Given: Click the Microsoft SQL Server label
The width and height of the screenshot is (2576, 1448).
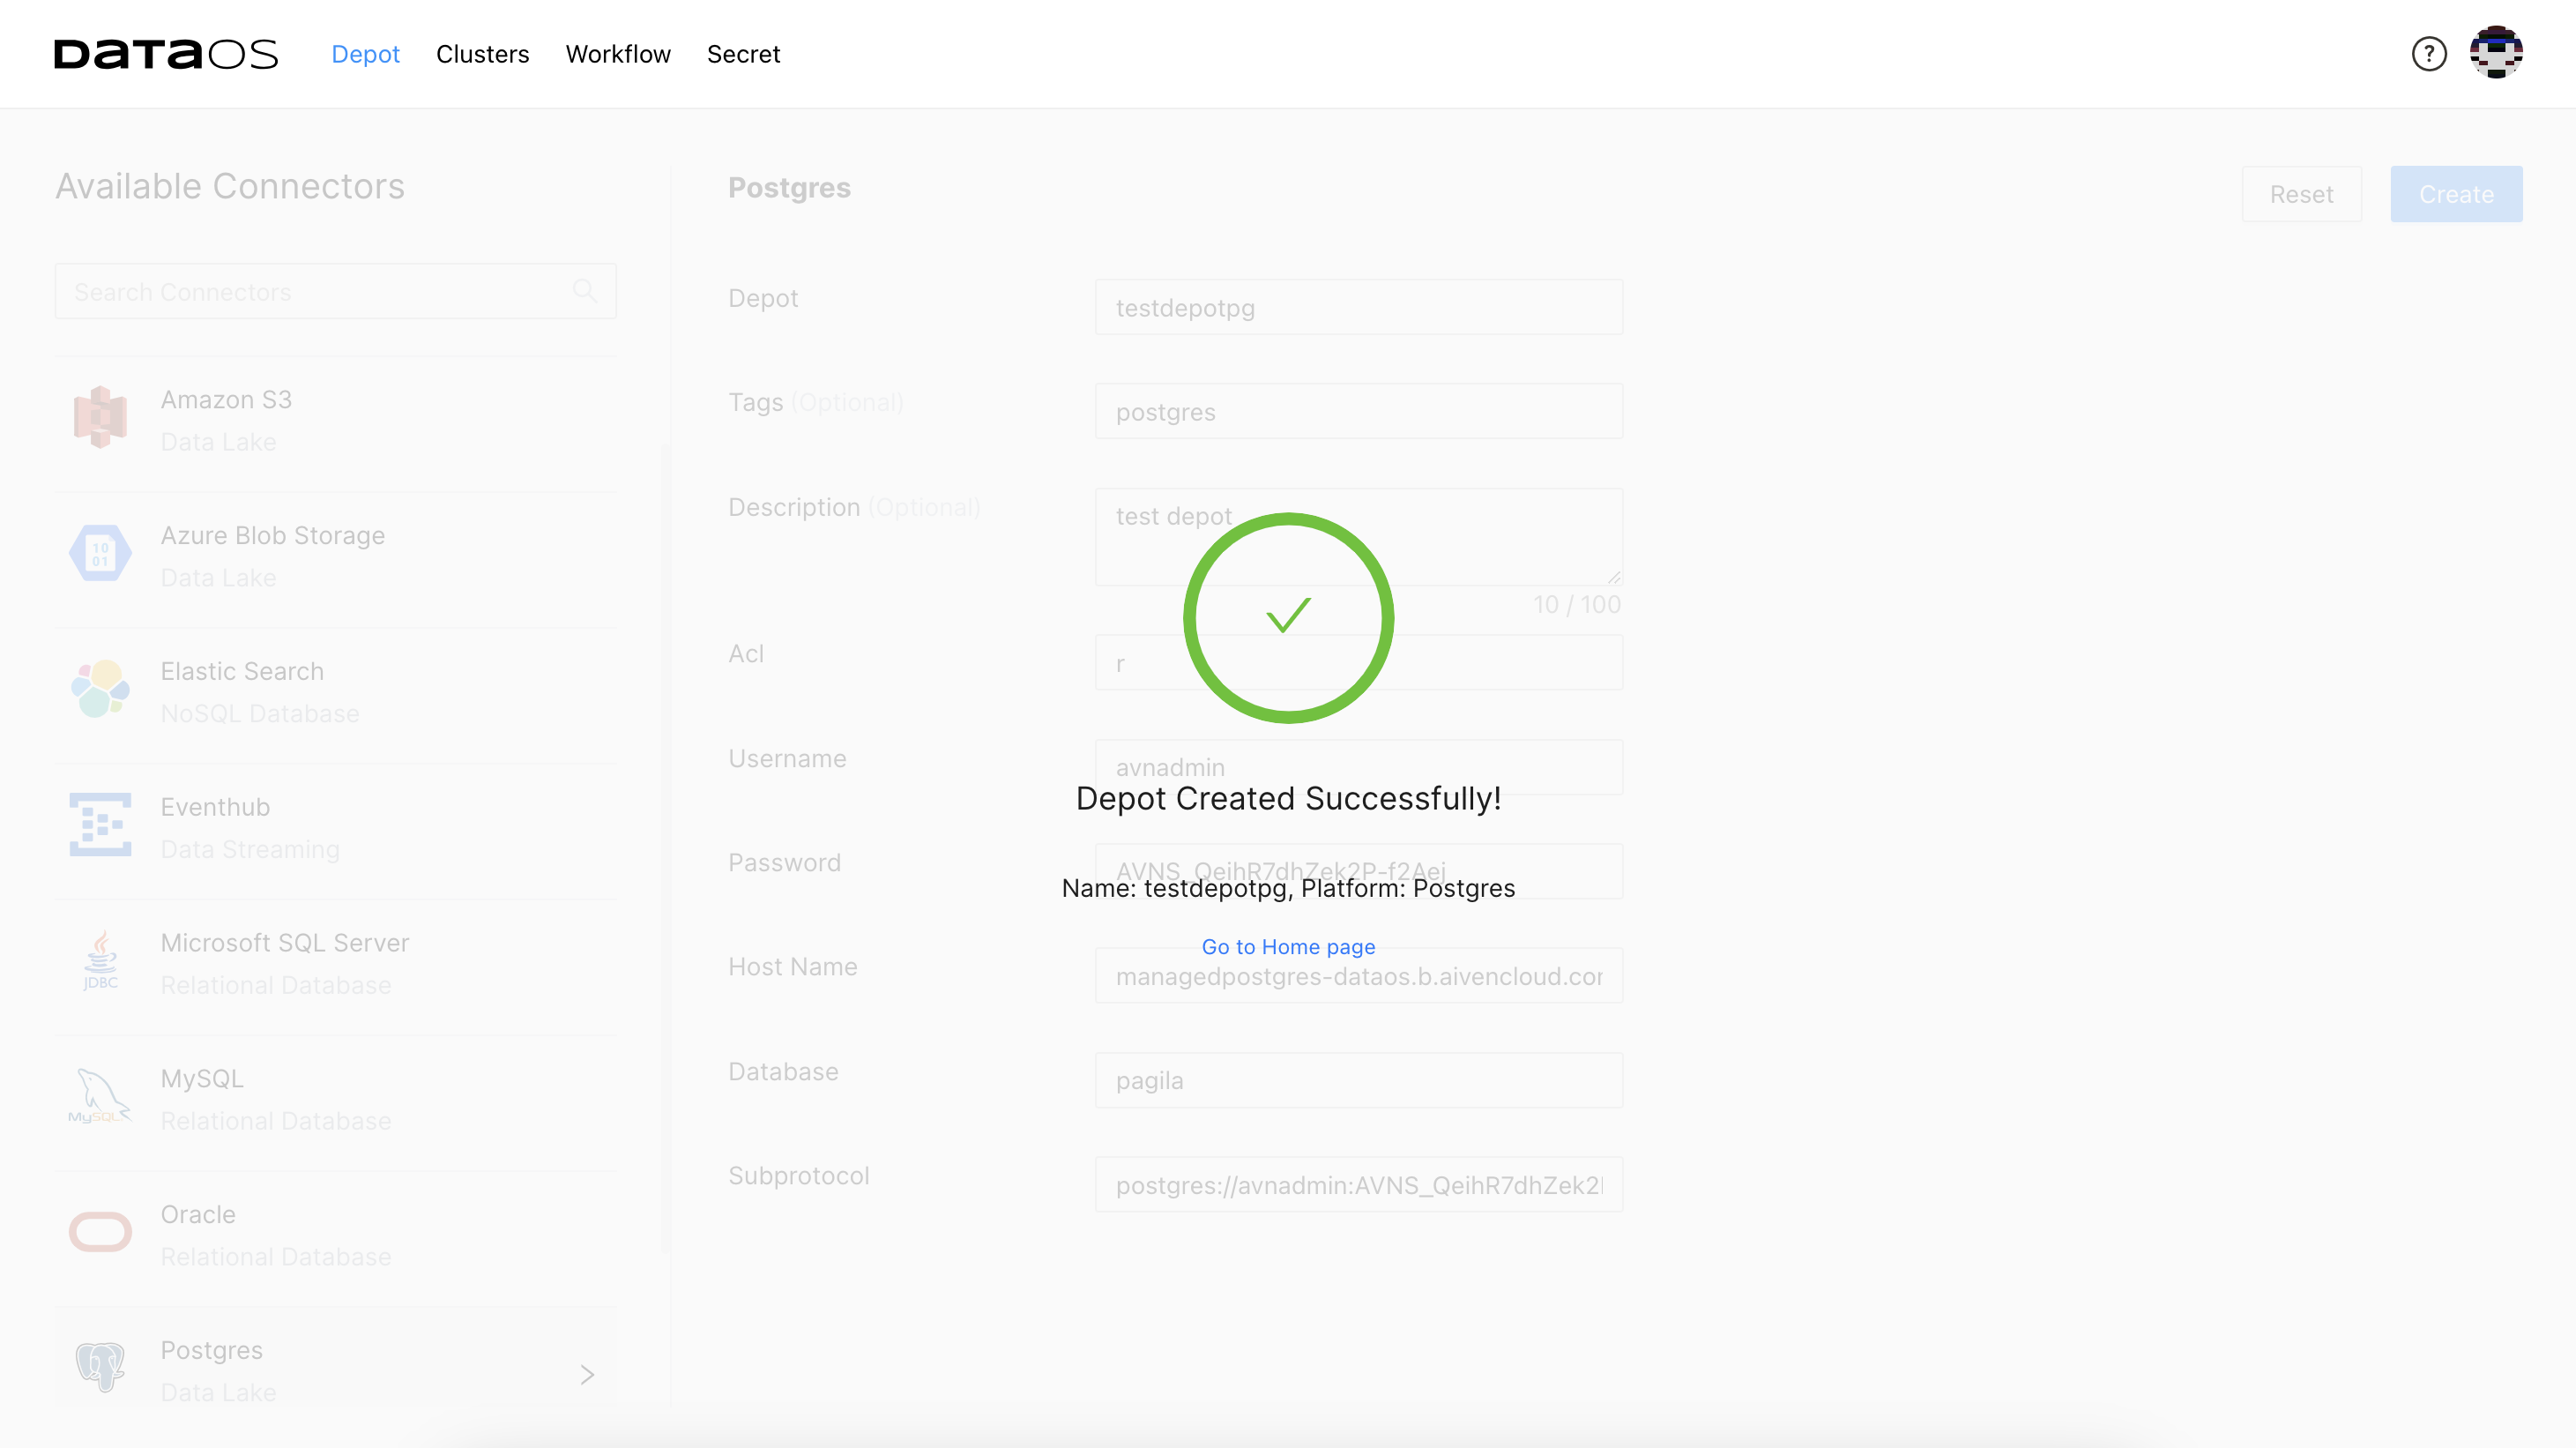Looking at the screenshot, I should coord(285,943).
